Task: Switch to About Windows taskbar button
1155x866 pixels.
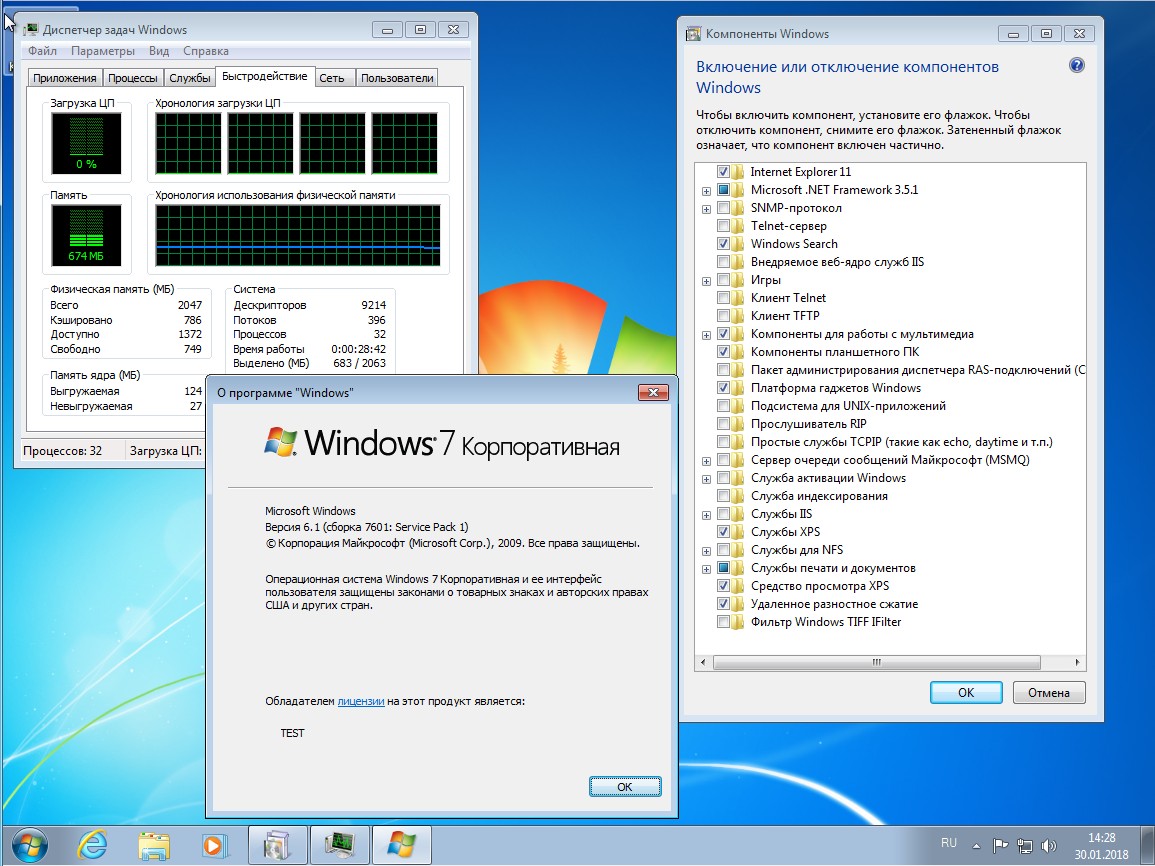Action: pyautogui.click(x=401, y=845)
